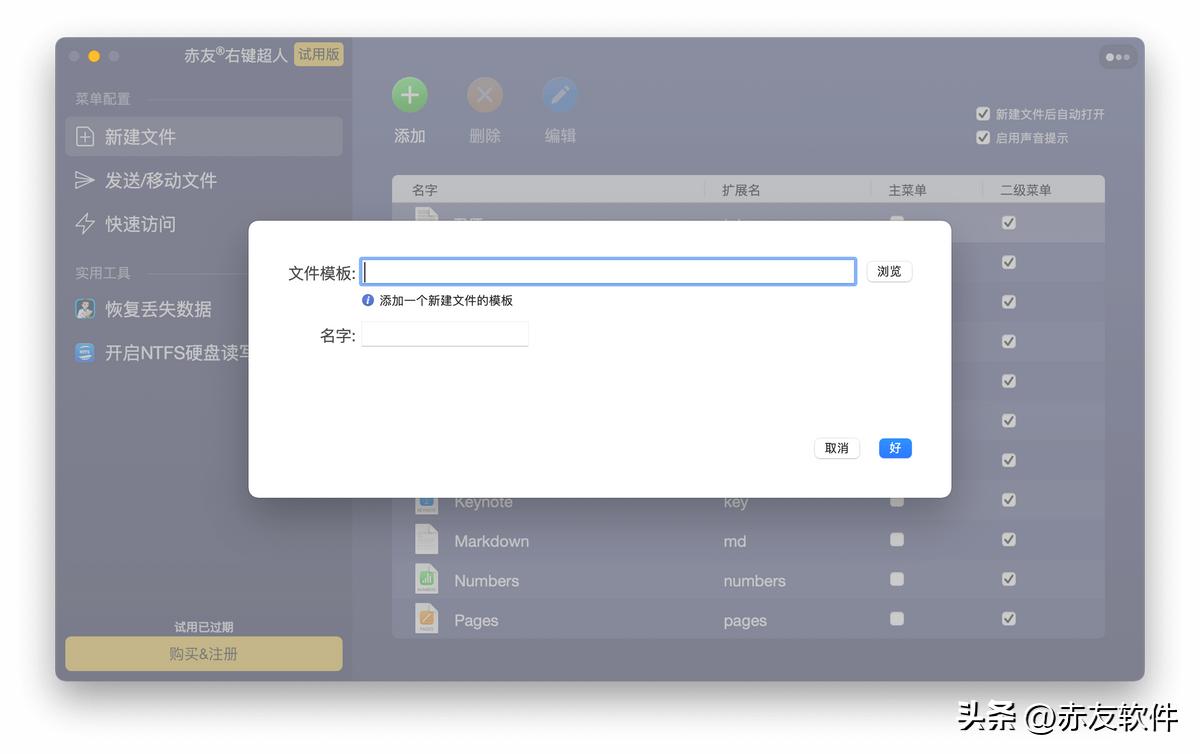Click the Numbers spreadsheet icon
This screenshot has width=1200, height=754.
[426, 579]
